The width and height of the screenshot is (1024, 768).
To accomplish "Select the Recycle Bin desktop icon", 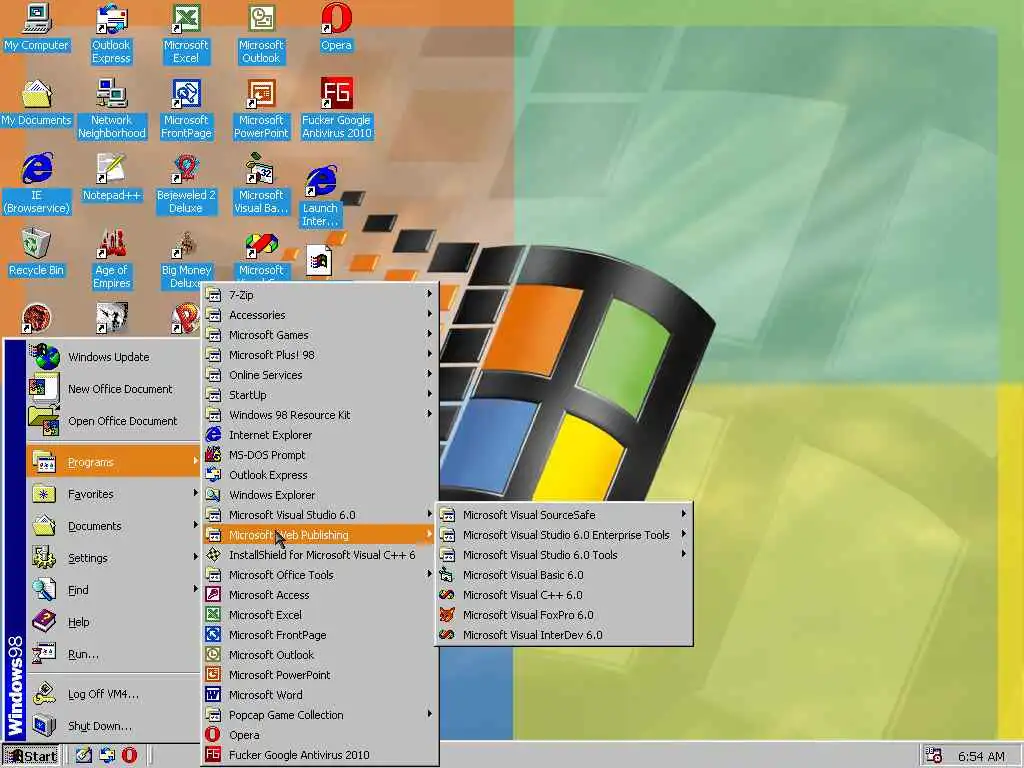I will 37,253.
